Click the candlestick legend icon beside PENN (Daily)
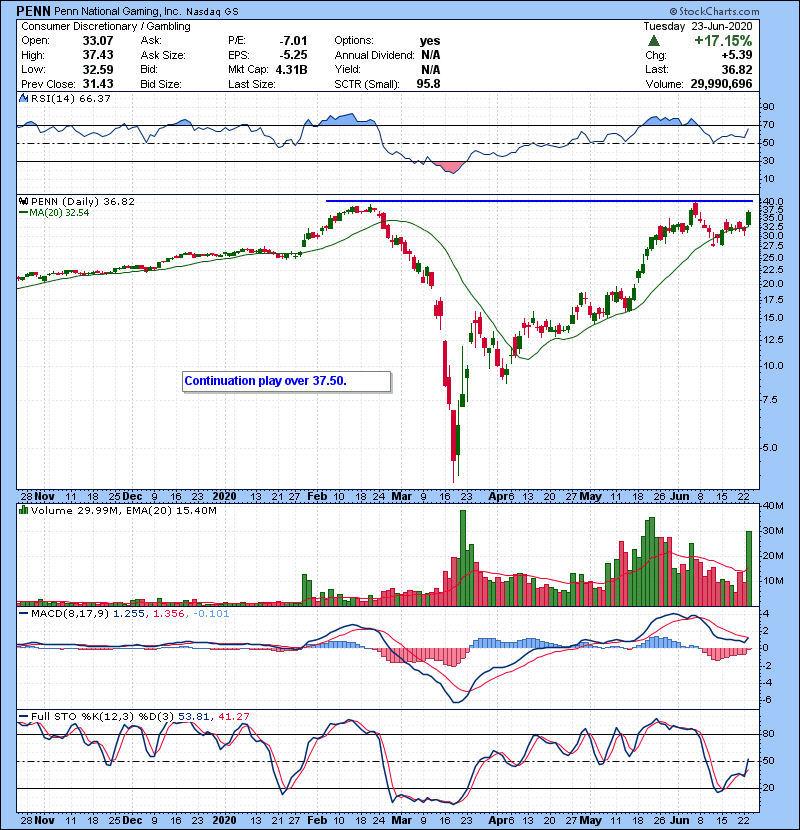 coord(23,201)
